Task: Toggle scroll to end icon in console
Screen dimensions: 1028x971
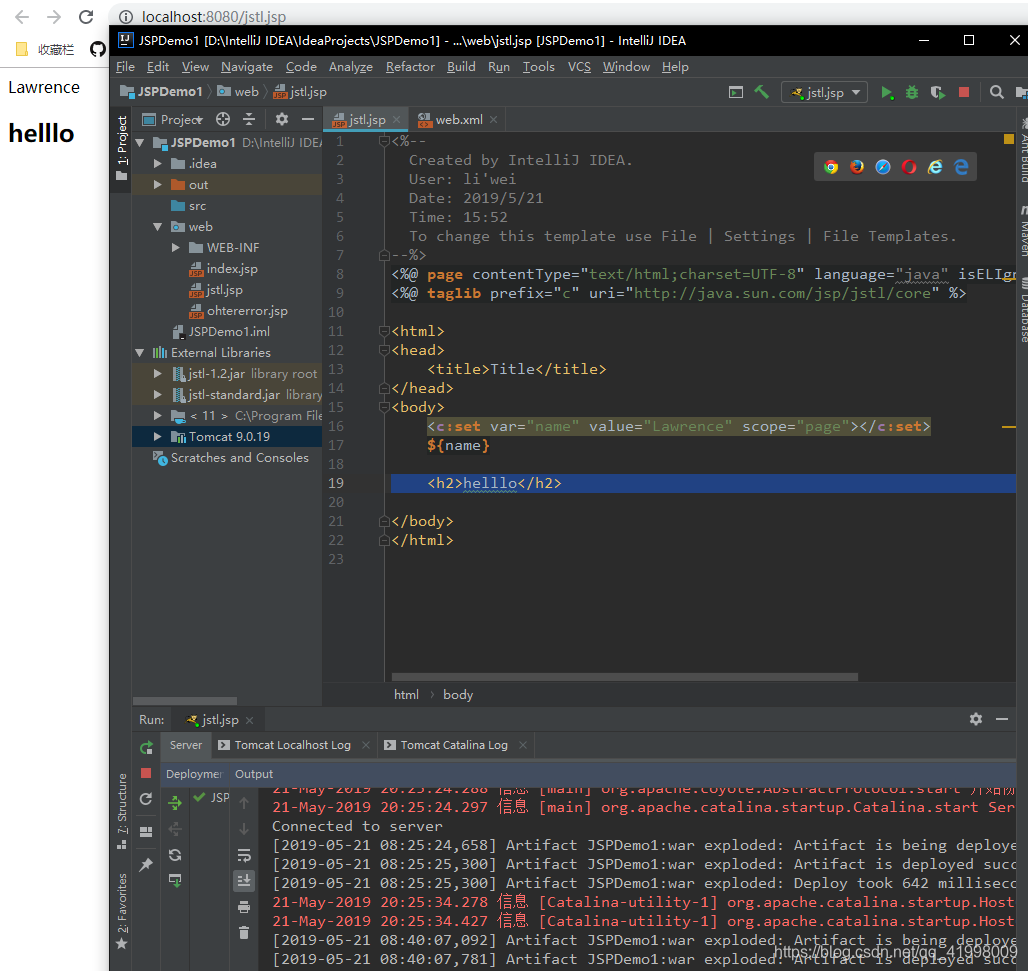Action: coord(244,881)
